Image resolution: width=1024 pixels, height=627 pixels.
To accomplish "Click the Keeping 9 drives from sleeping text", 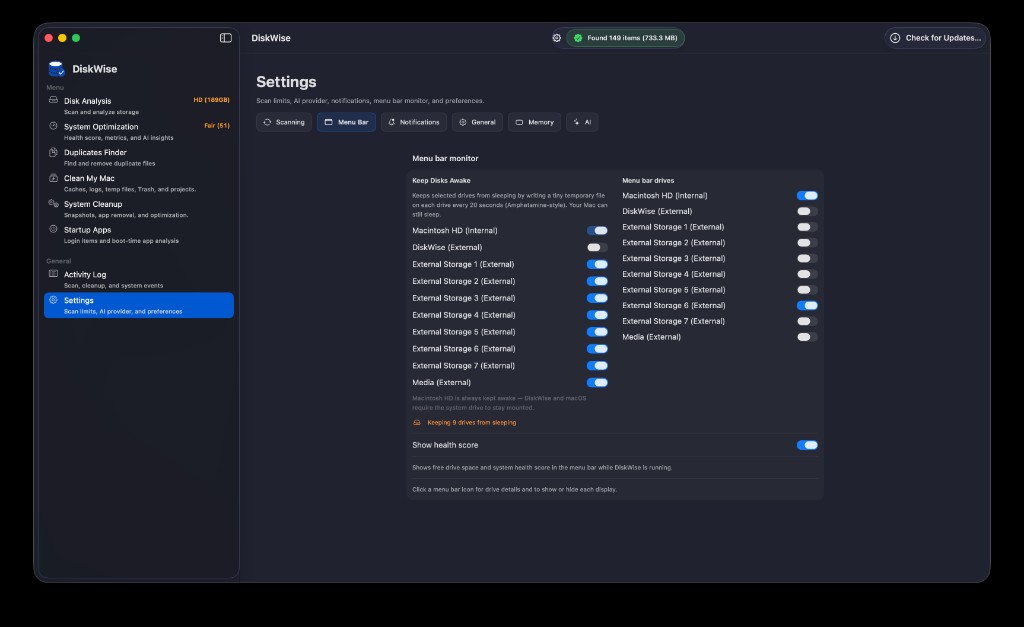I will [472, 423].
